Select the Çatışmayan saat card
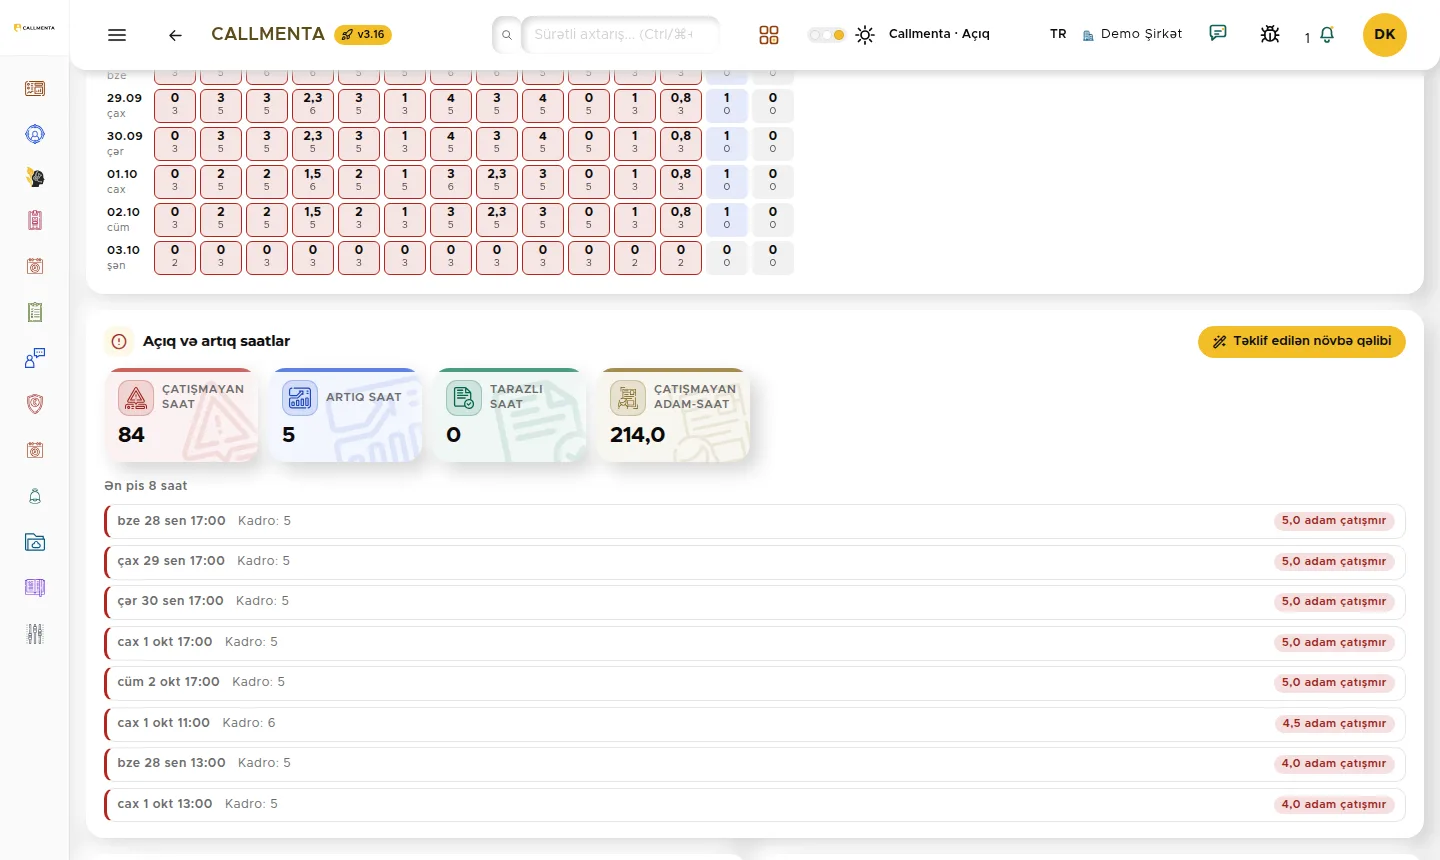1440x860 pixels. click(x=181, y=415)
